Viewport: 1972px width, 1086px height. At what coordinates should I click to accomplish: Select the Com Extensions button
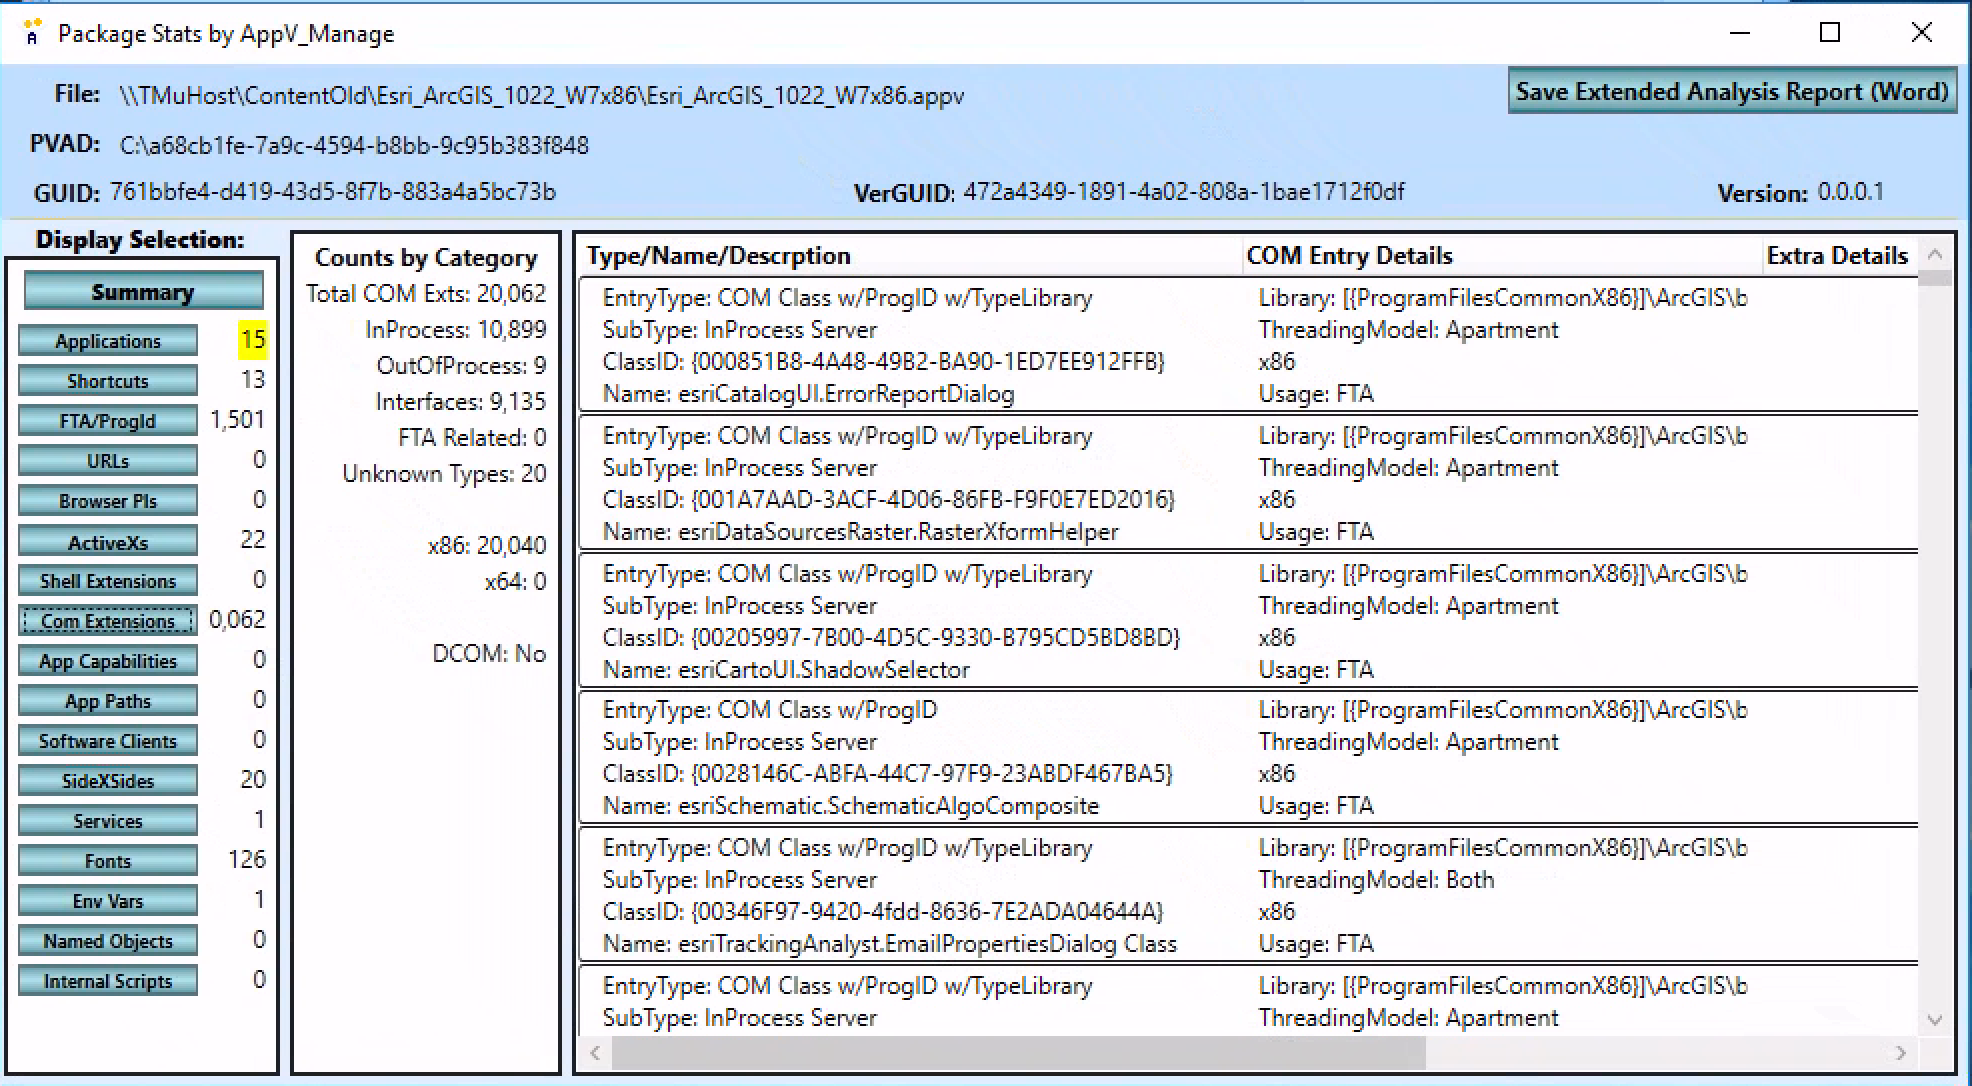pyautogui.click(x=108, y=621)
